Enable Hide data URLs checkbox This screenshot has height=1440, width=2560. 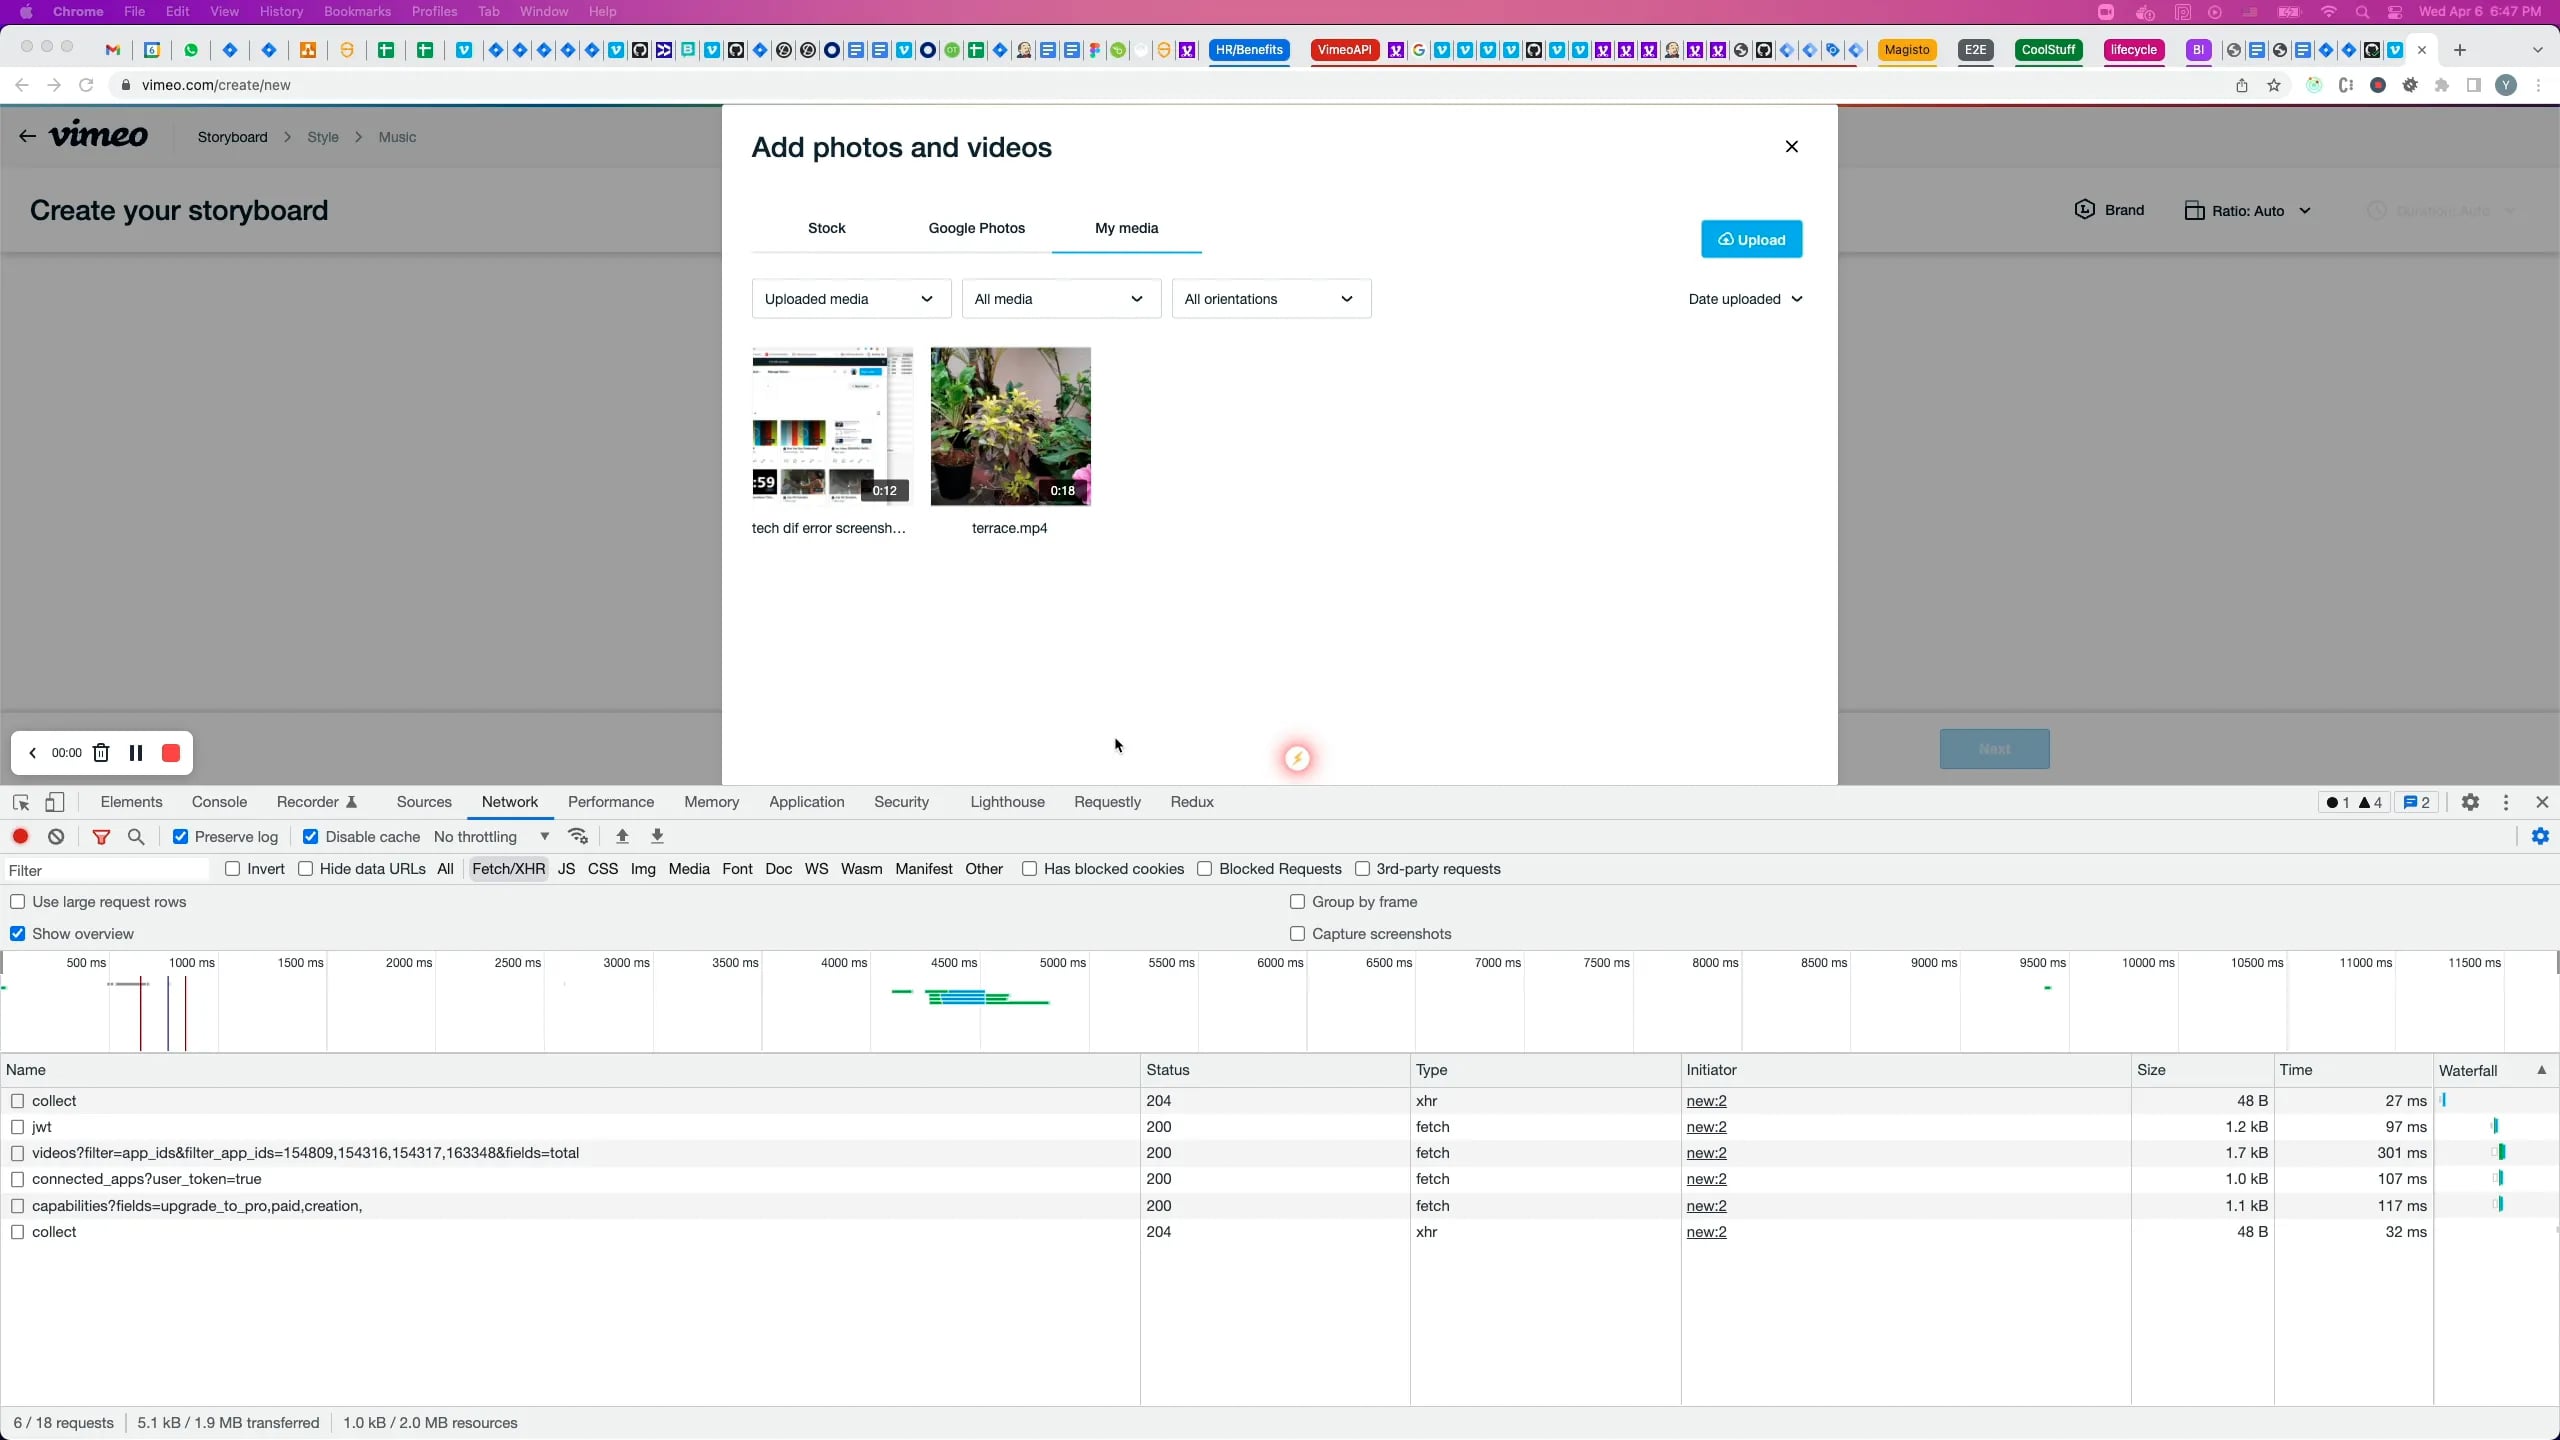tap(306, 869)
